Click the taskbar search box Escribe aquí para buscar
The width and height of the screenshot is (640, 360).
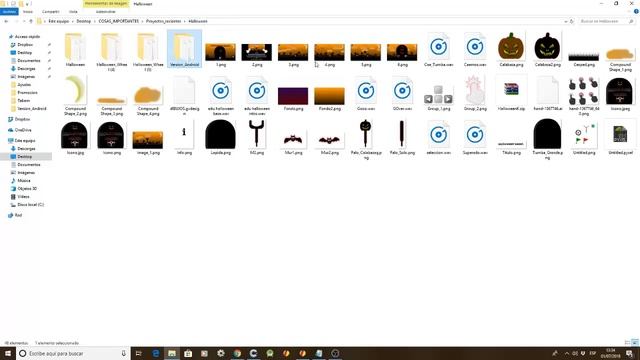73,353
